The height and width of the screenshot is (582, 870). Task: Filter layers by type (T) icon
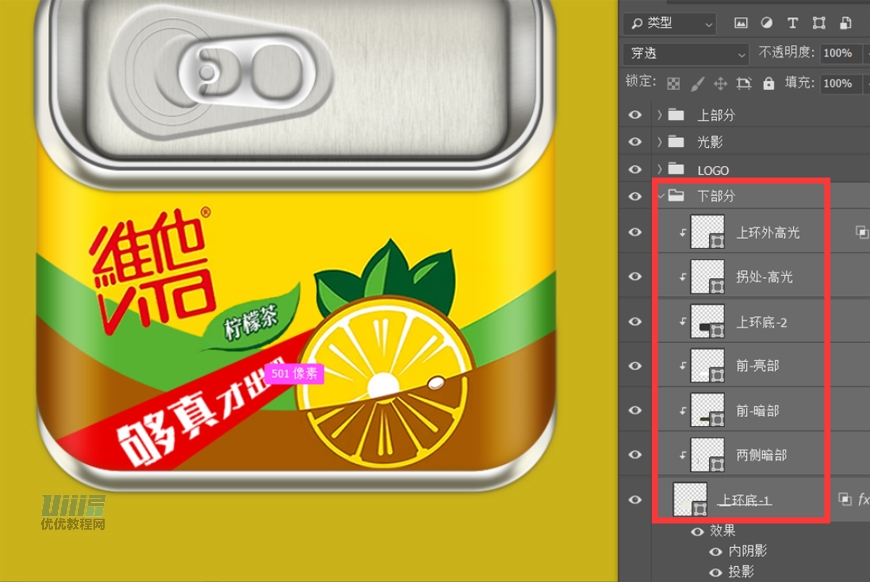[792, 23]
